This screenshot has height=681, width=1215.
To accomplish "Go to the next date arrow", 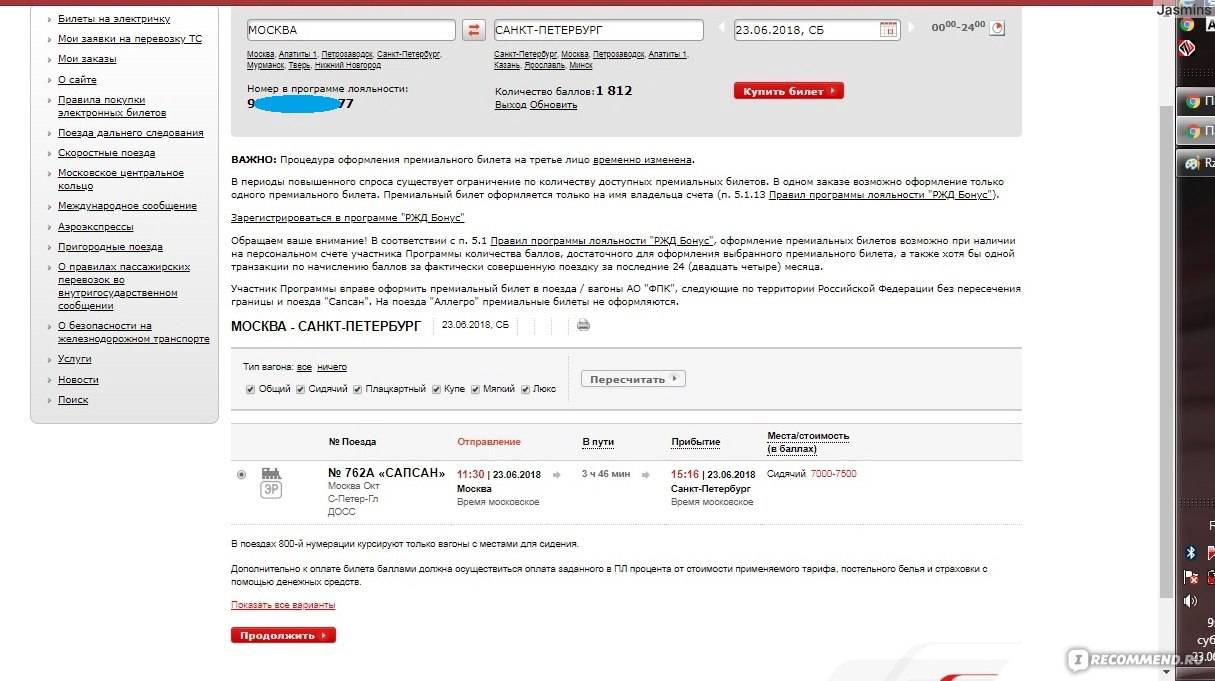I will [x=910, y=30].
